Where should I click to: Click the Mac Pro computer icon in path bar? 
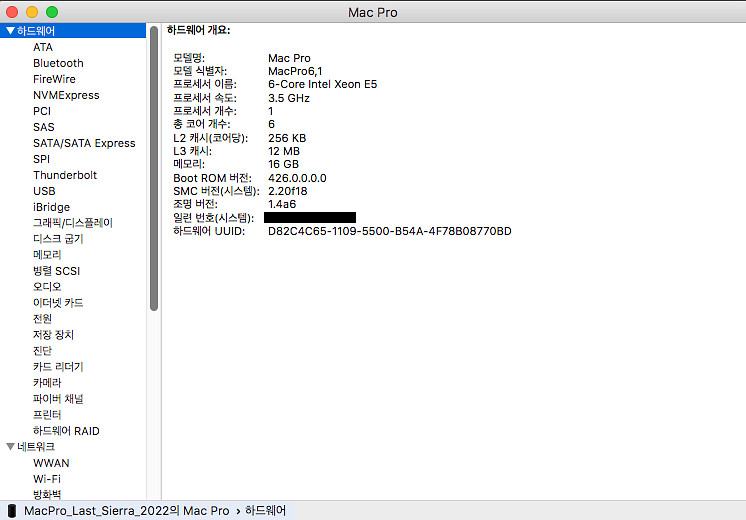point(12,511)
